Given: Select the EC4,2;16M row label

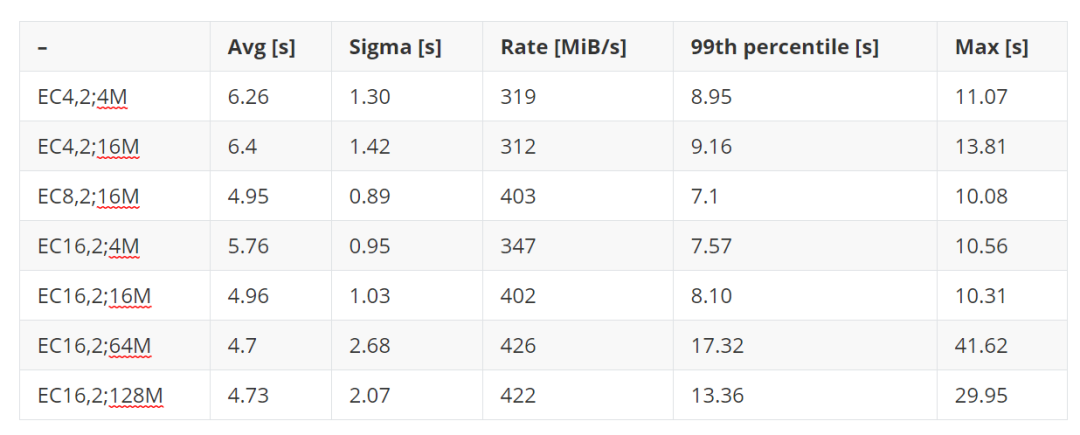Looking at the screenshot, I should click(88, 147).
